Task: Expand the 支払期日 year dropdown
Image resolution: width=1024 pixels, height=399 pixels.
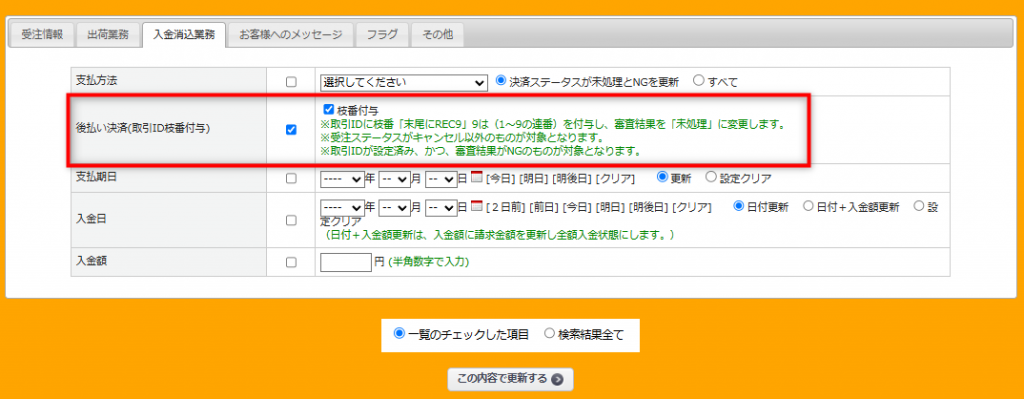Action: [343, 178]
